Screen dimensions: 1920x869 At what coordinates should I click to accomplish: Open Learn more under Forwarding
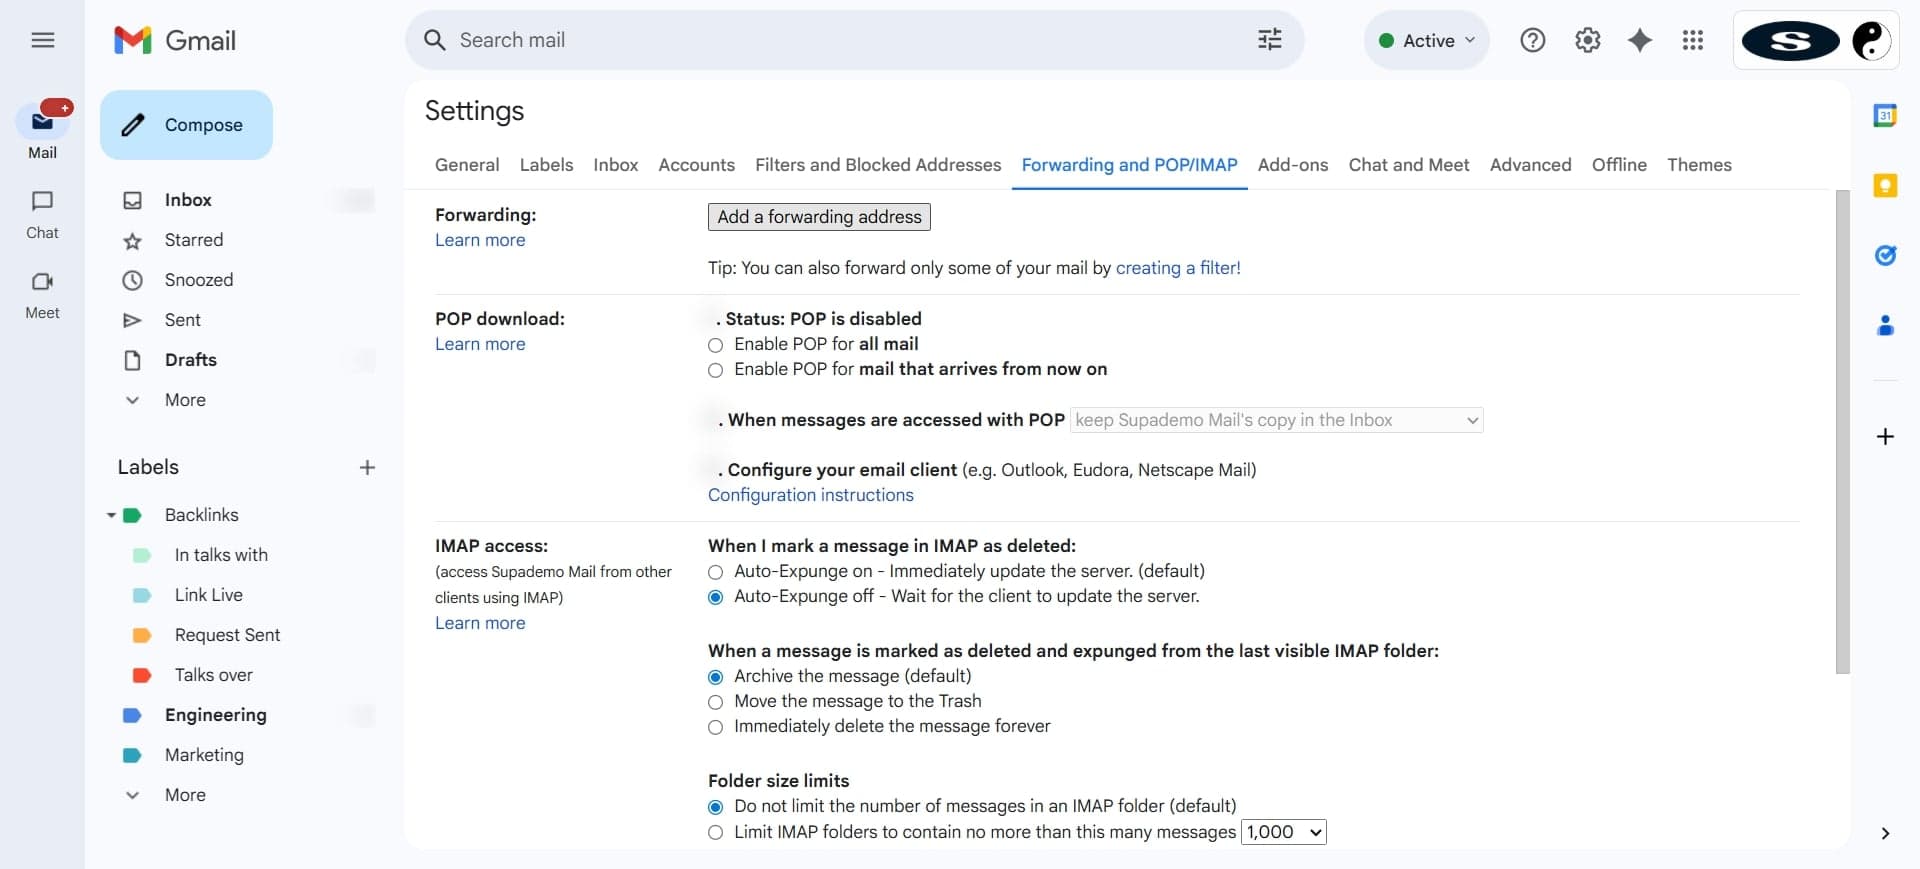tap(480, 240)
